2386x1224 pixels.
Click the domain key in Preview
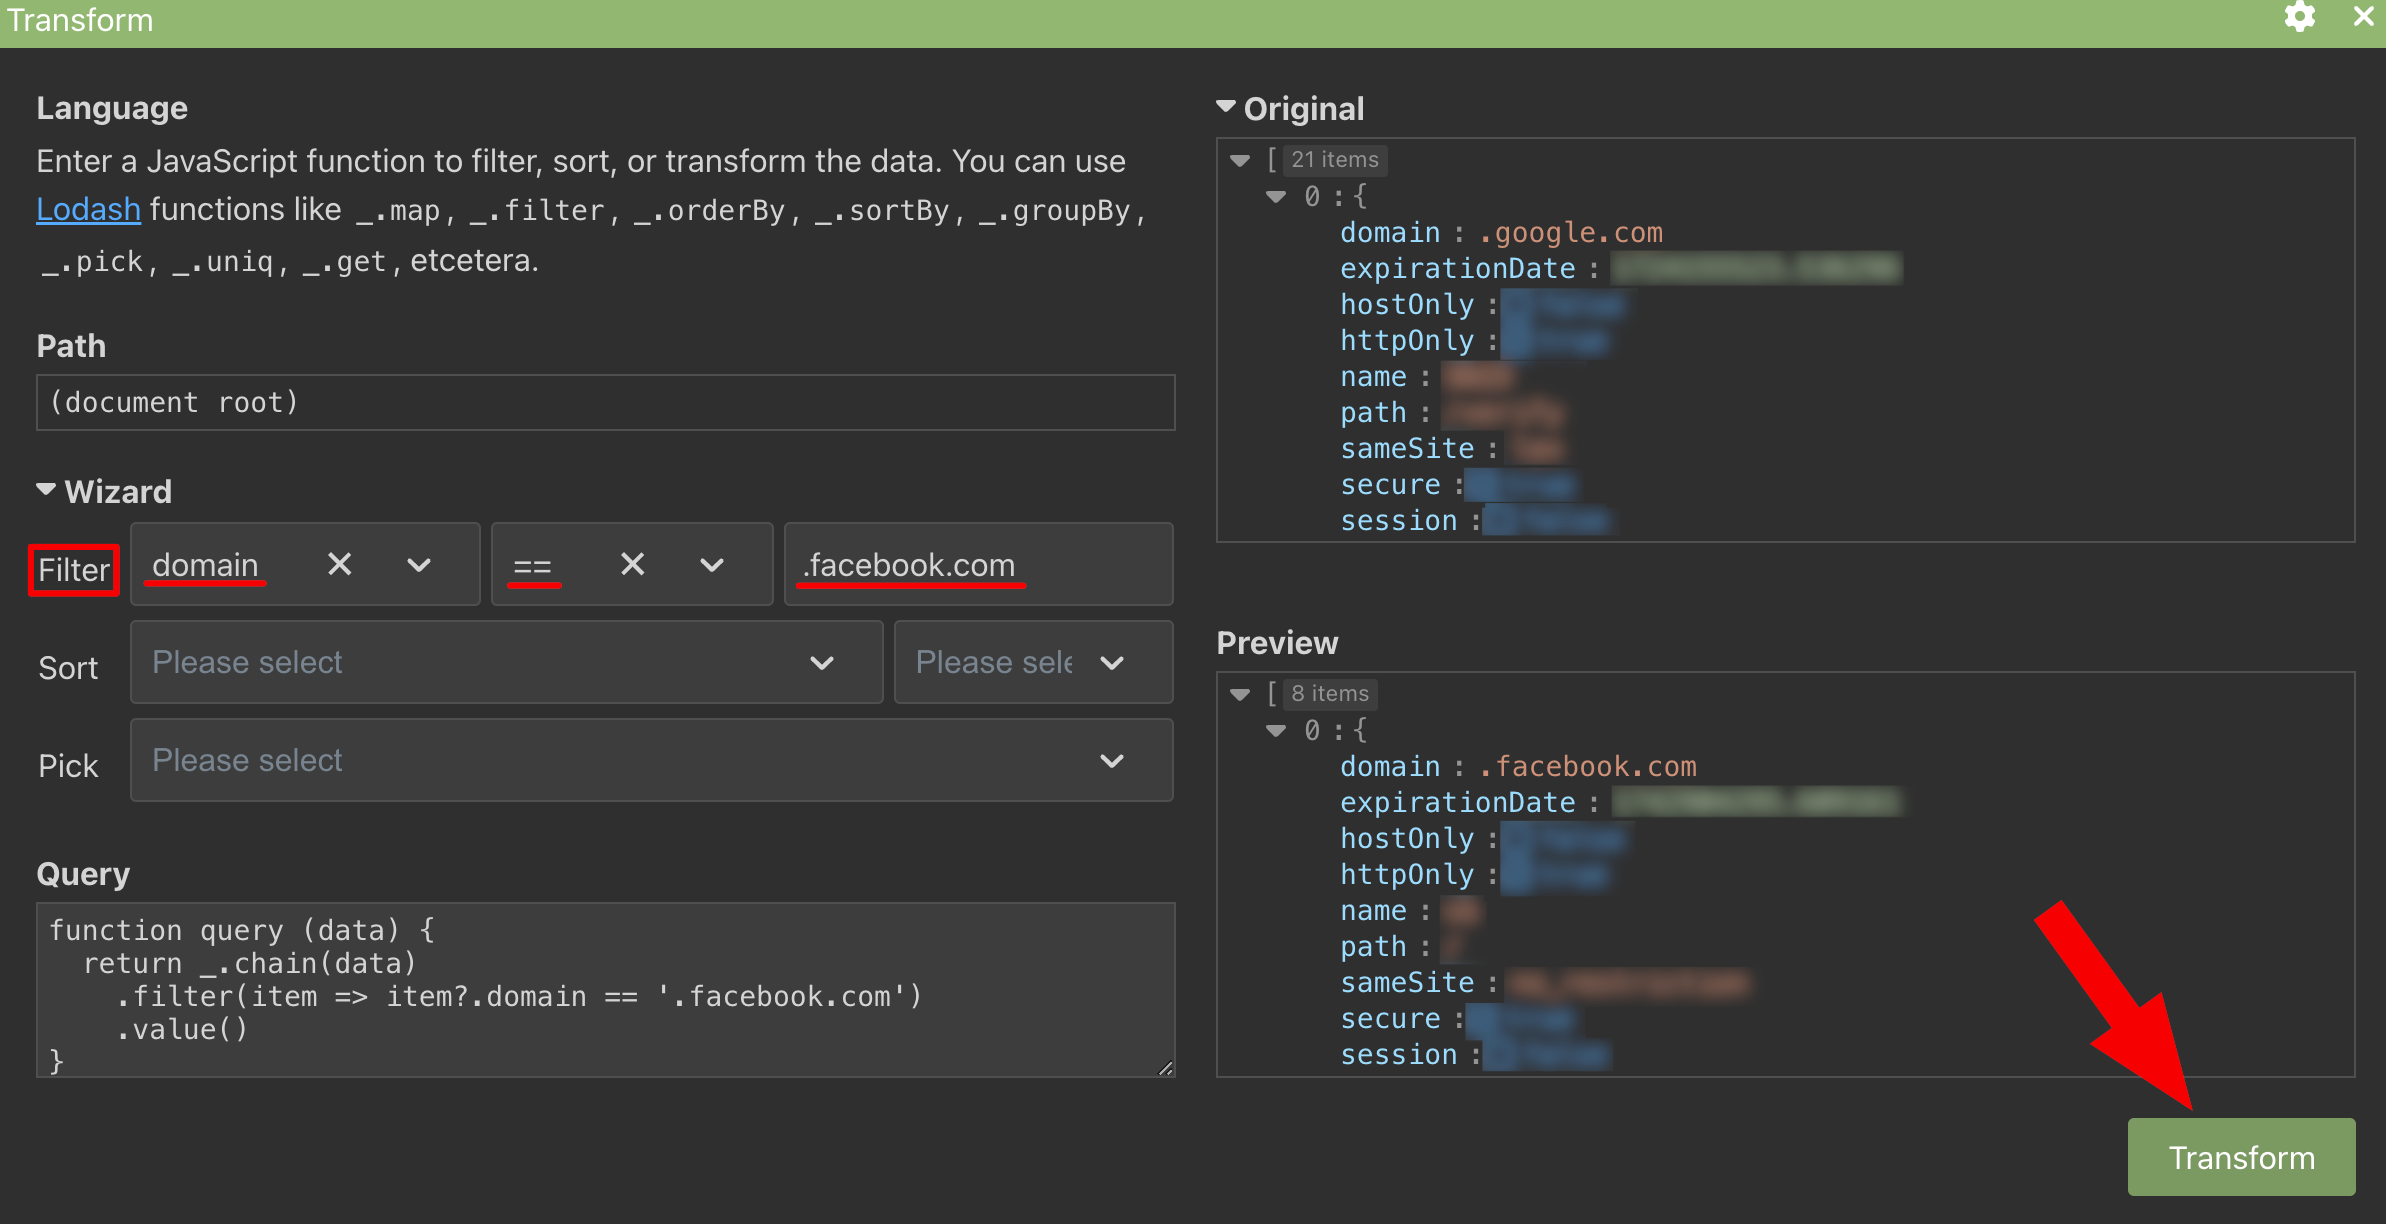1390,766
